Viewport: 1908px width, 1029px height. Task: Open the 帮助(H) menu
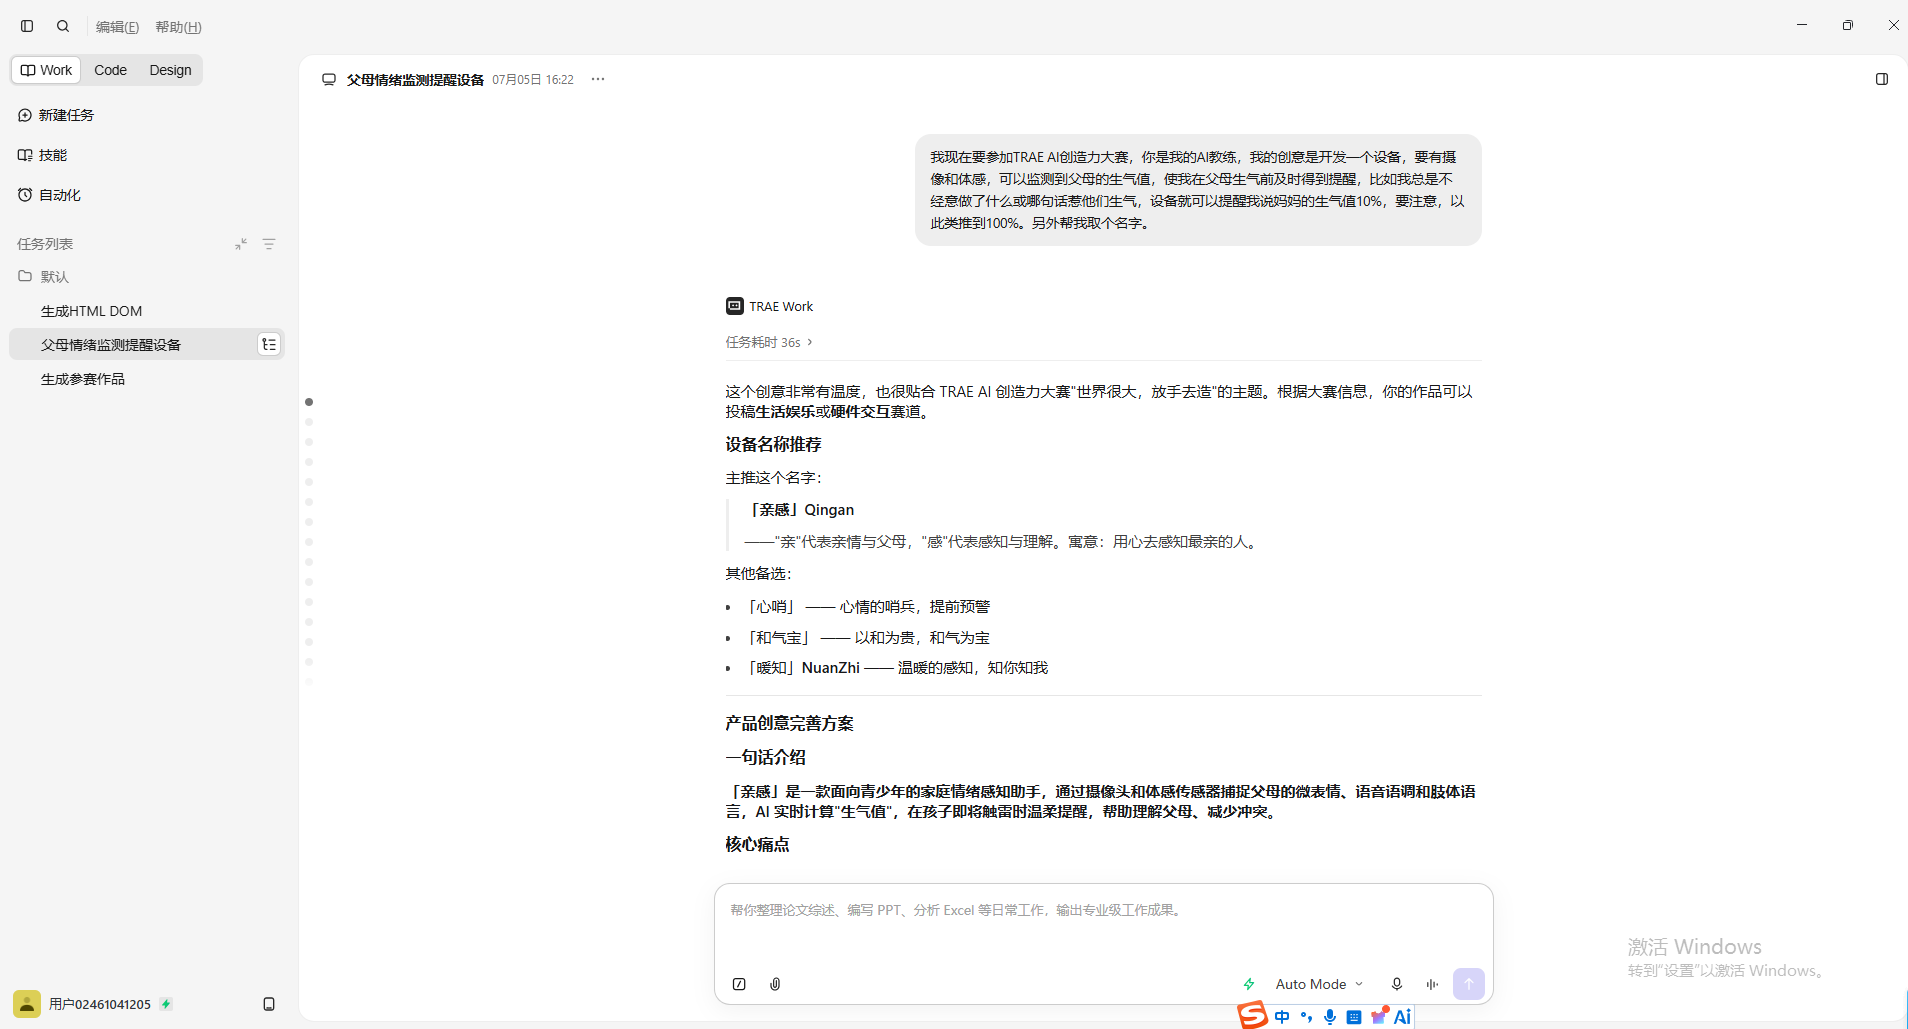pos(178,27)
